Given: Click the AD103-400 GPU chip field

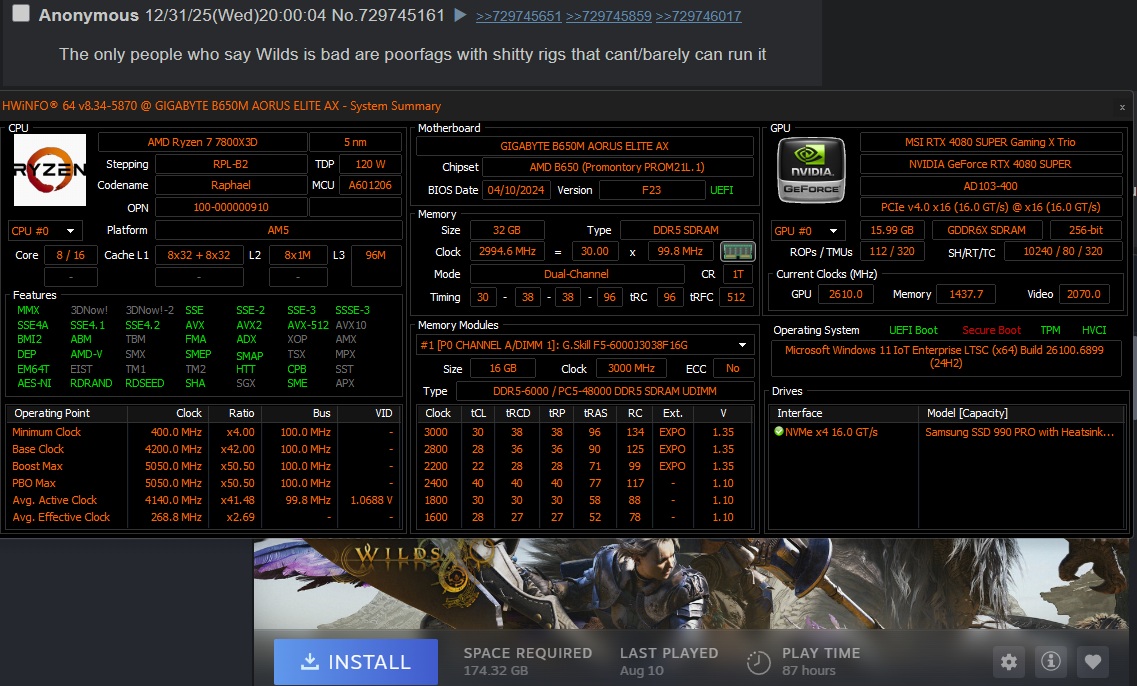Looking at the screenshot, I should (991, 186).
